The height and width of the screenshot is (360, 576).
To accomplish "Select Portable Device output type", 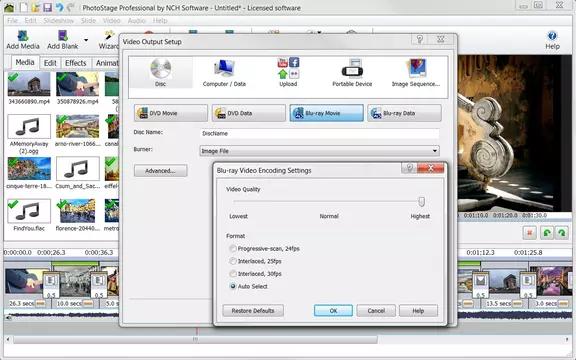I will pos(352,72).
